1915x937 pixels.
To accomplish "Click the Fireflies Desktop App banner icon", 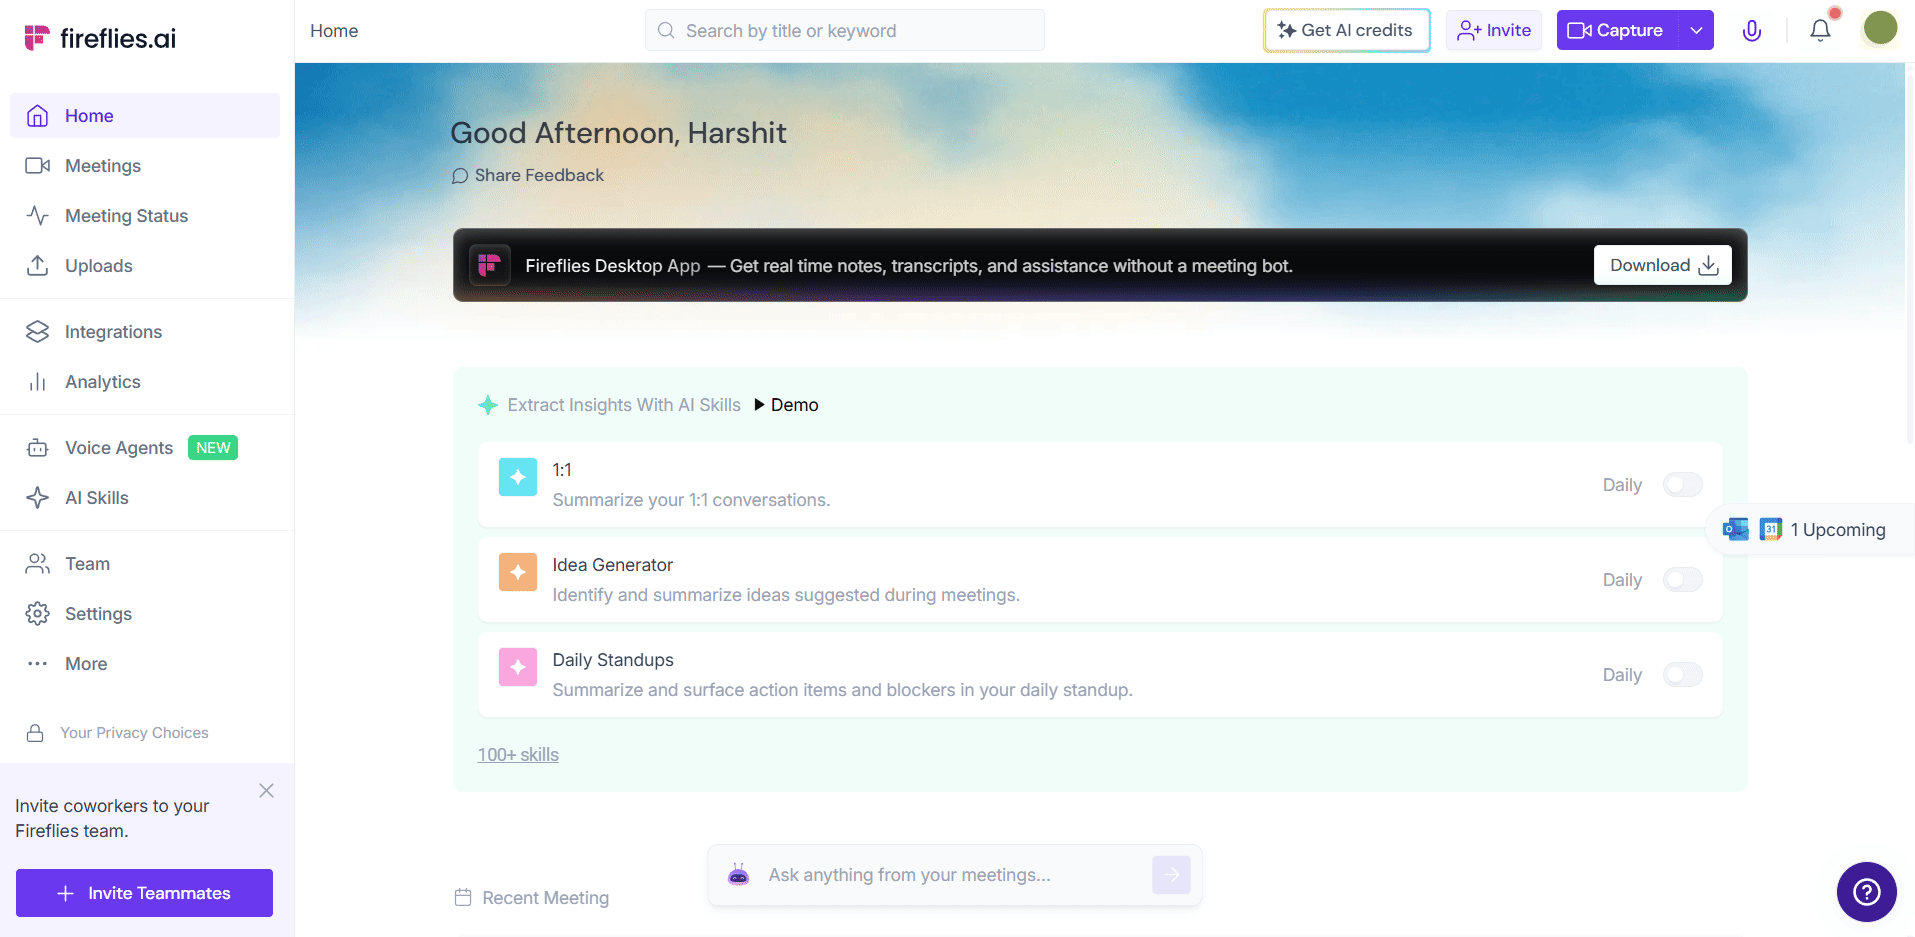I will [490, 265].
